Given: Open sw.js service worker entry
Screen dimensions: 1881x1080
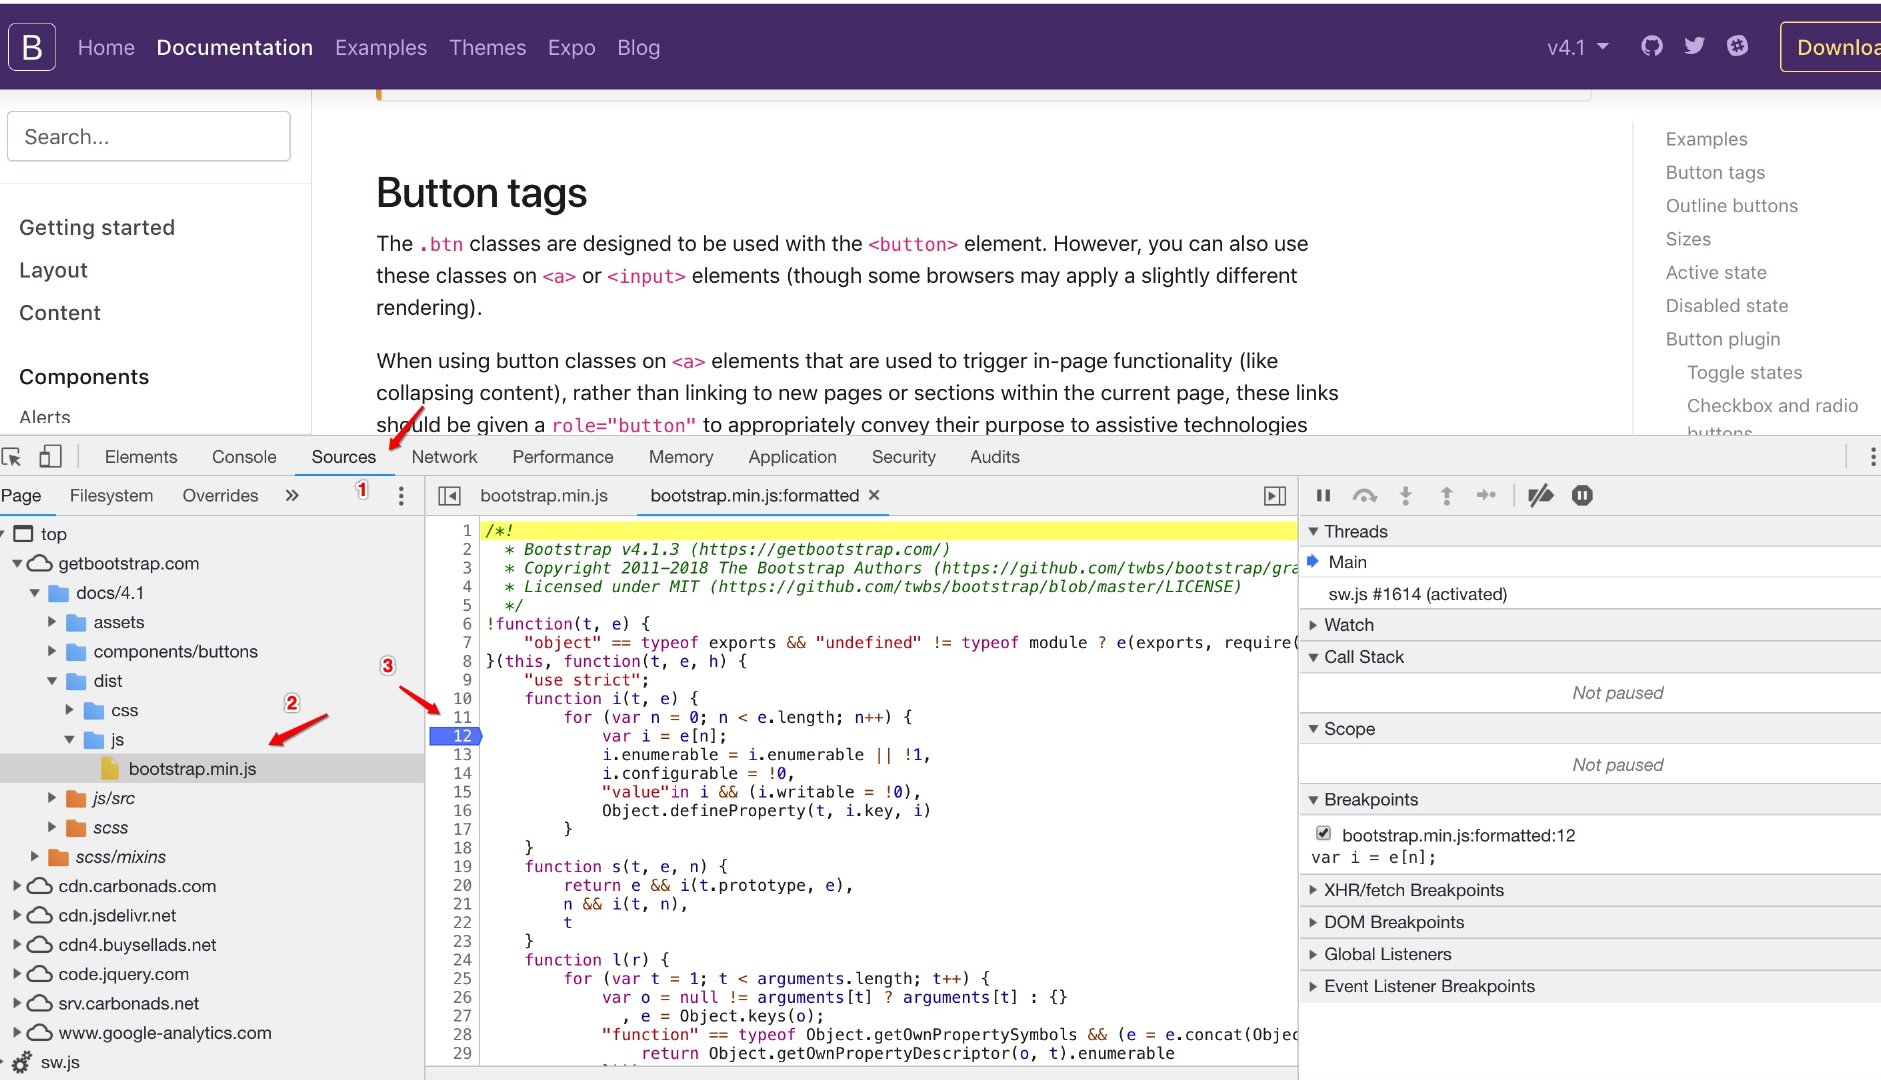Looking at the screenshot, I should 60,1062.
